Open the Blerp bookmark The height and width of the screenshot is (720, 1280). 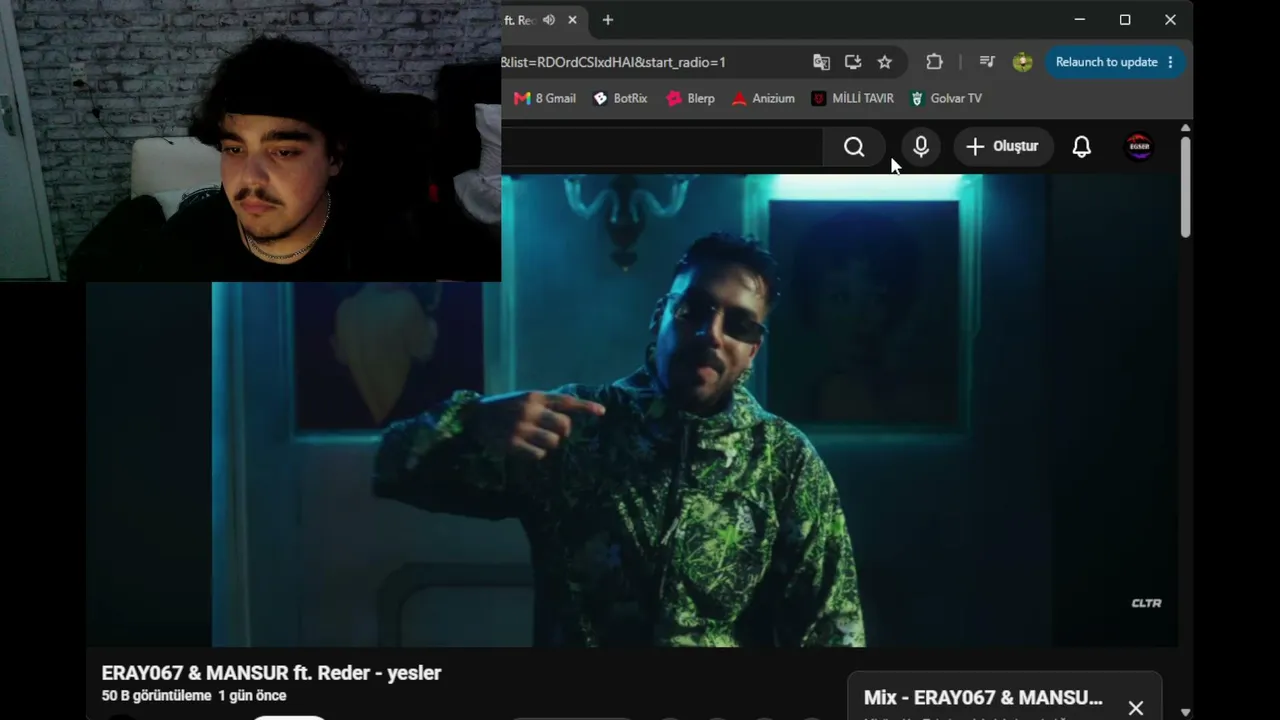click(690, 98)
